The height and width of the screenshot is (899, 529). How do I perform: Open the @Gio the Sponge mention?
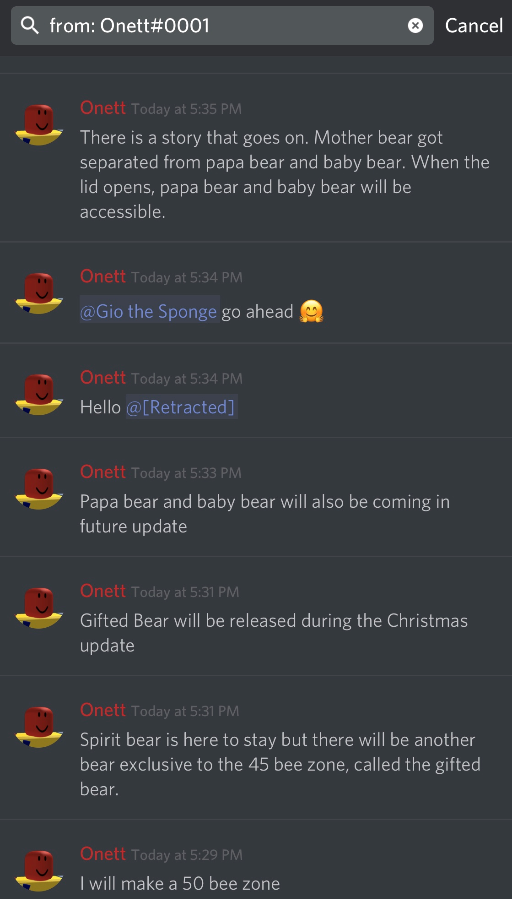point(150,311)
